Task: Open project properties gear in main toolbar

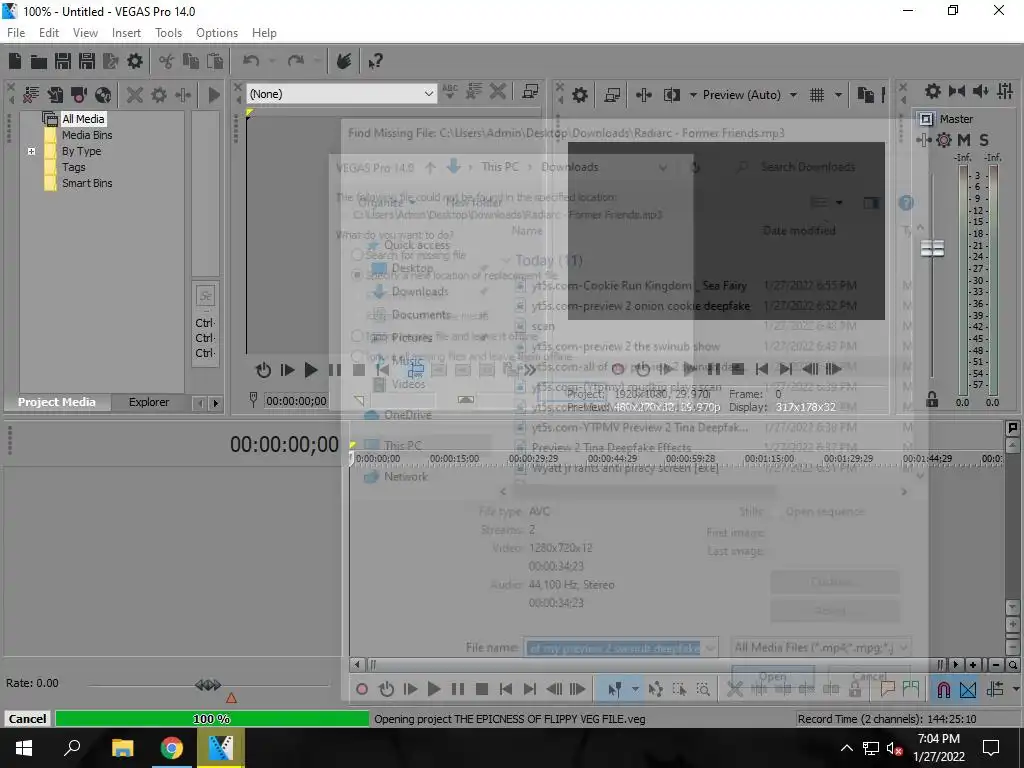Action: click(x=135, y=61)
